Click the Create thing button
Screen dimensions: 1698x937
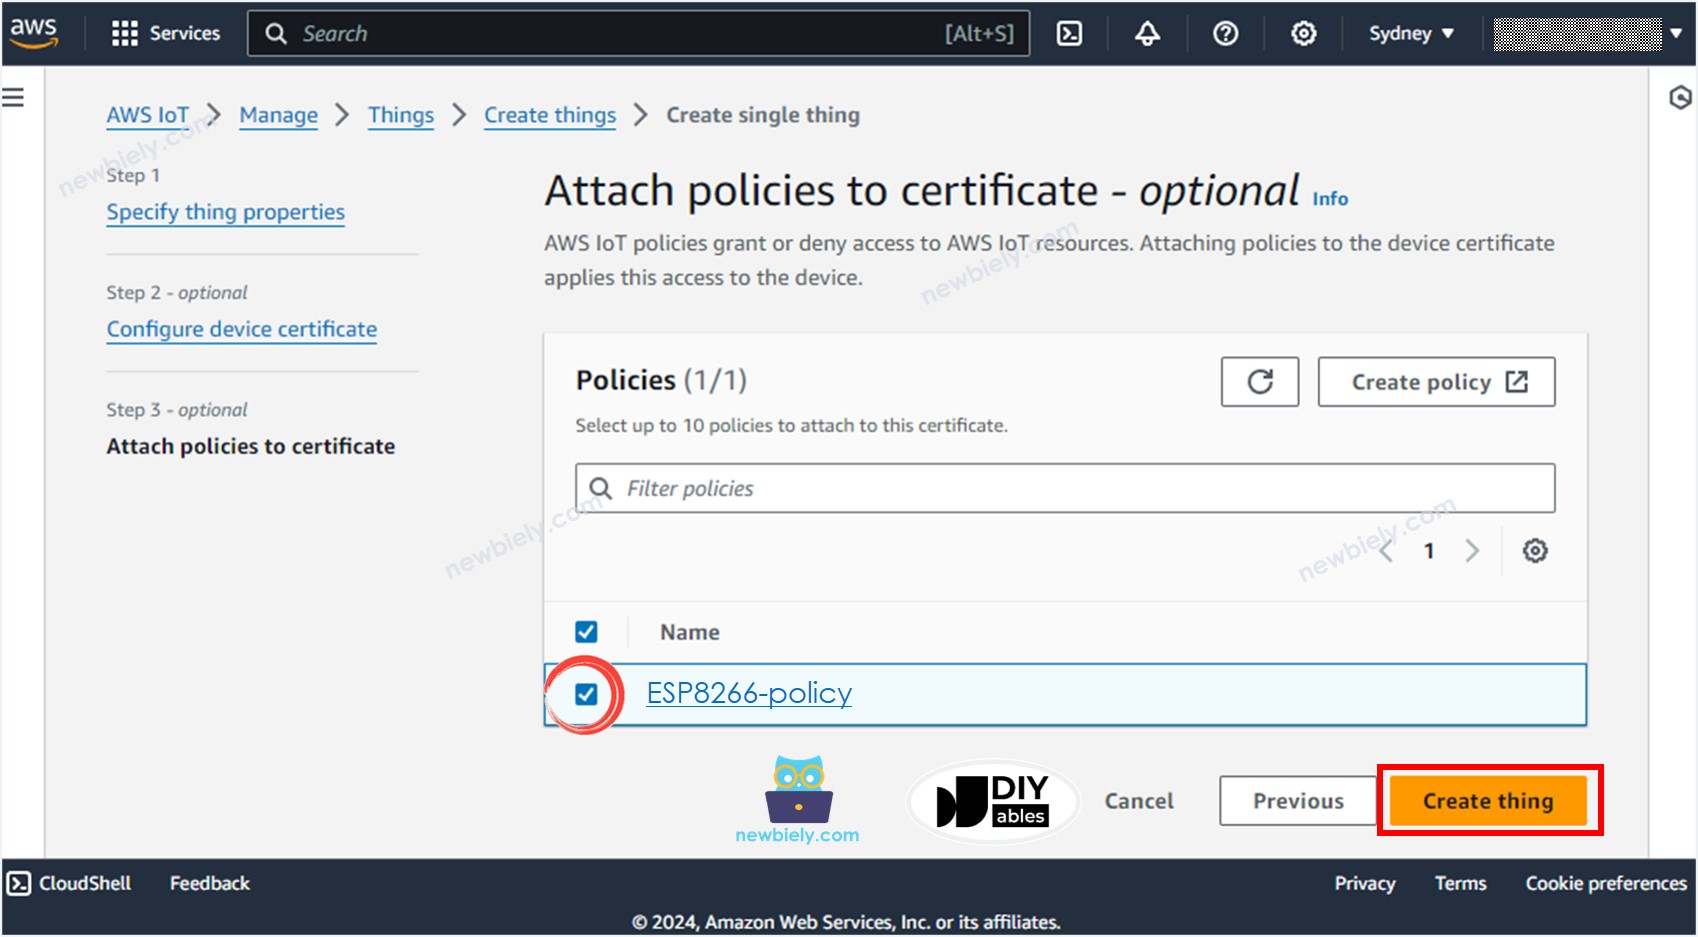point(1487,800)
